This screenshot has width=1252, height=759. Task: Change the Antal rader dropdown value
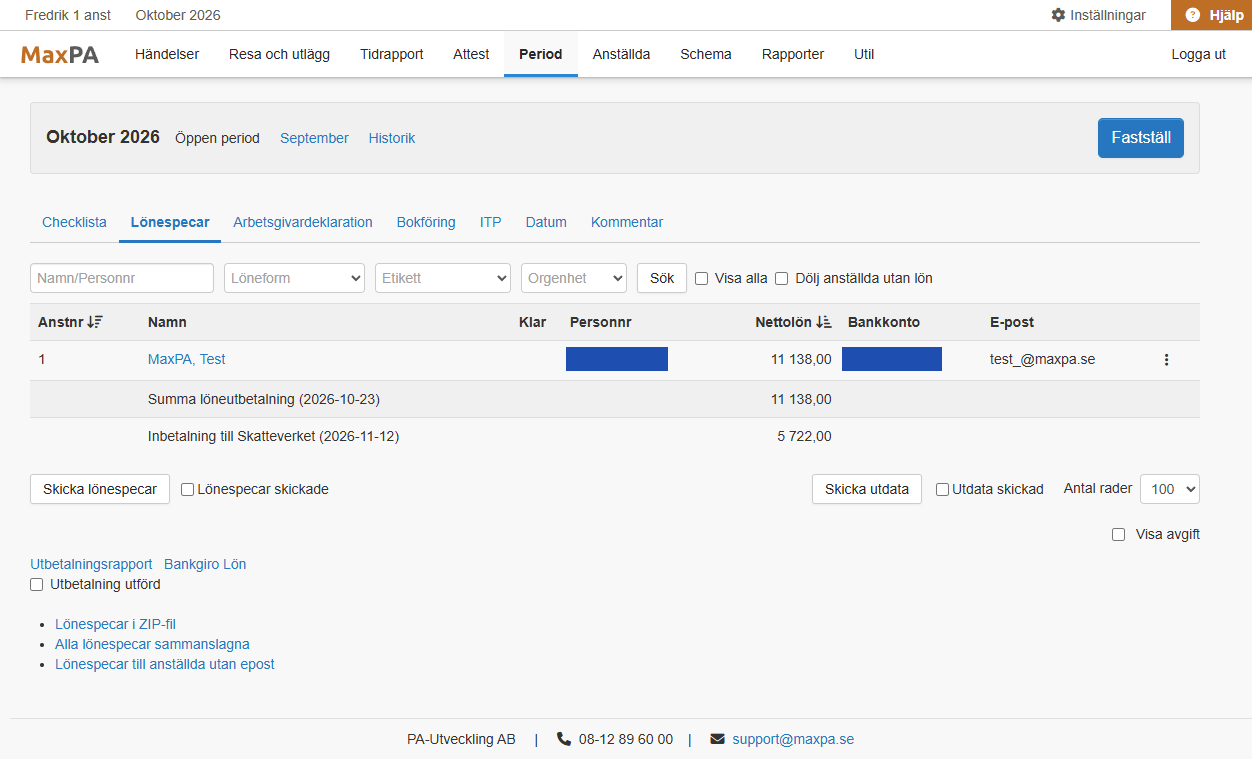(x=1170, y=489)
